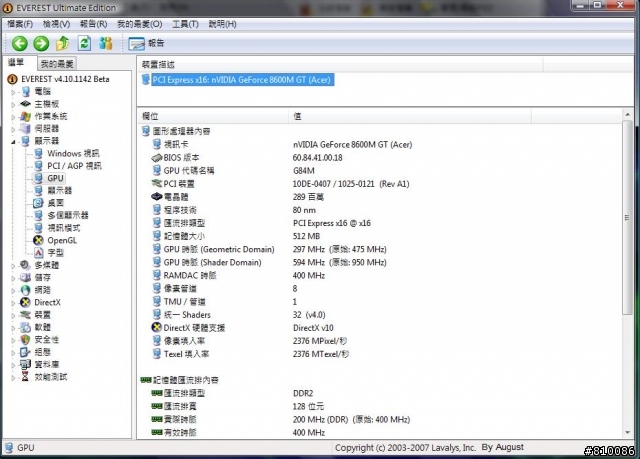The height and width of the screenshot is (459, 640).
Task: Click the 字型 fonts tree icon
Action: pos(38,253)
